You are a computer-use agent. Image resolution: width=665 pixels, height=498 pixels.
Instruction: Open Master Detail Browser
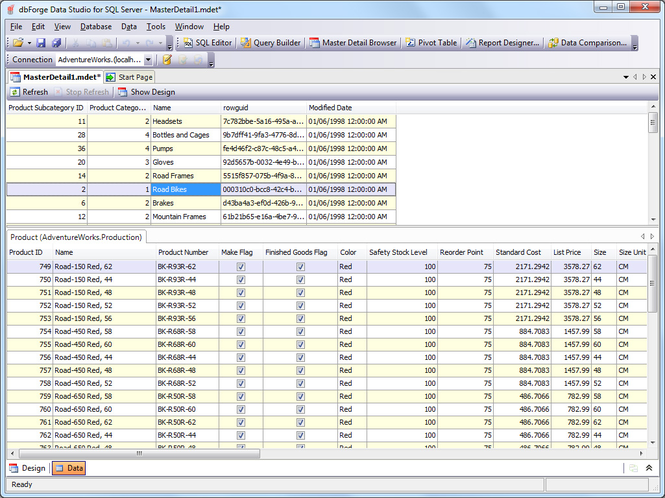(x=353, y=43)
